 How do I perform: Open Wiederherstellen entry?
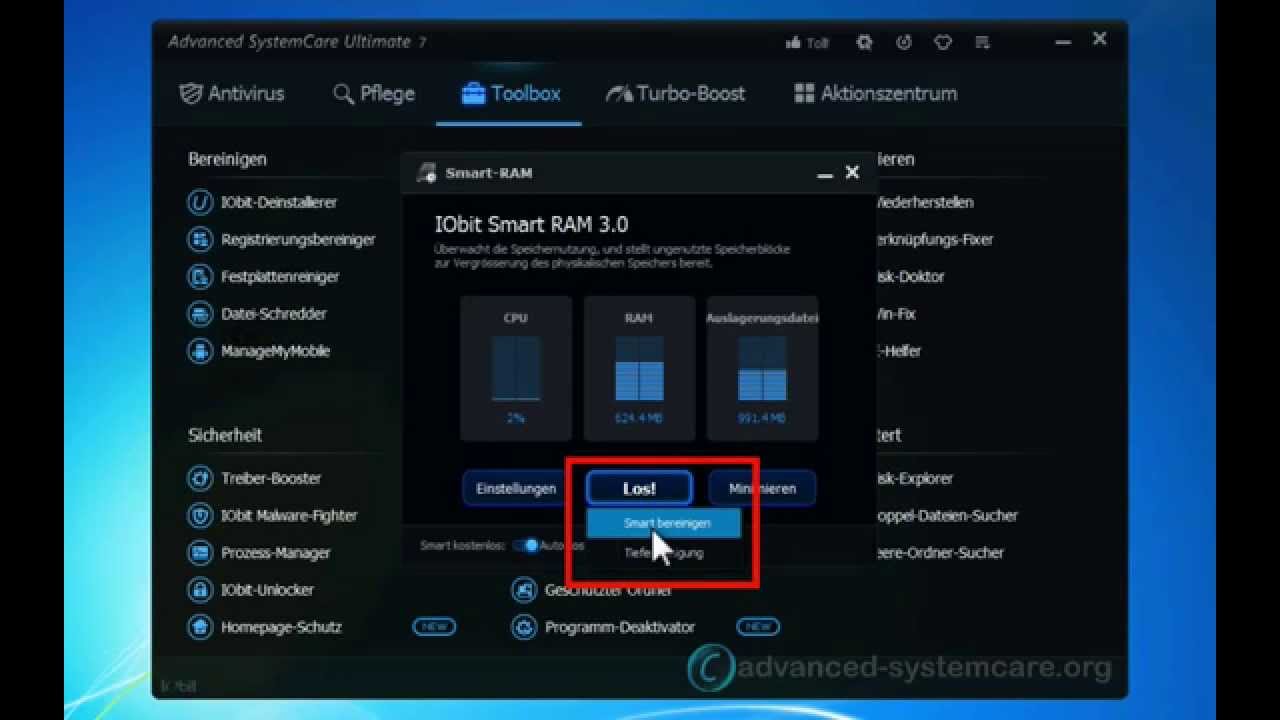923,202
